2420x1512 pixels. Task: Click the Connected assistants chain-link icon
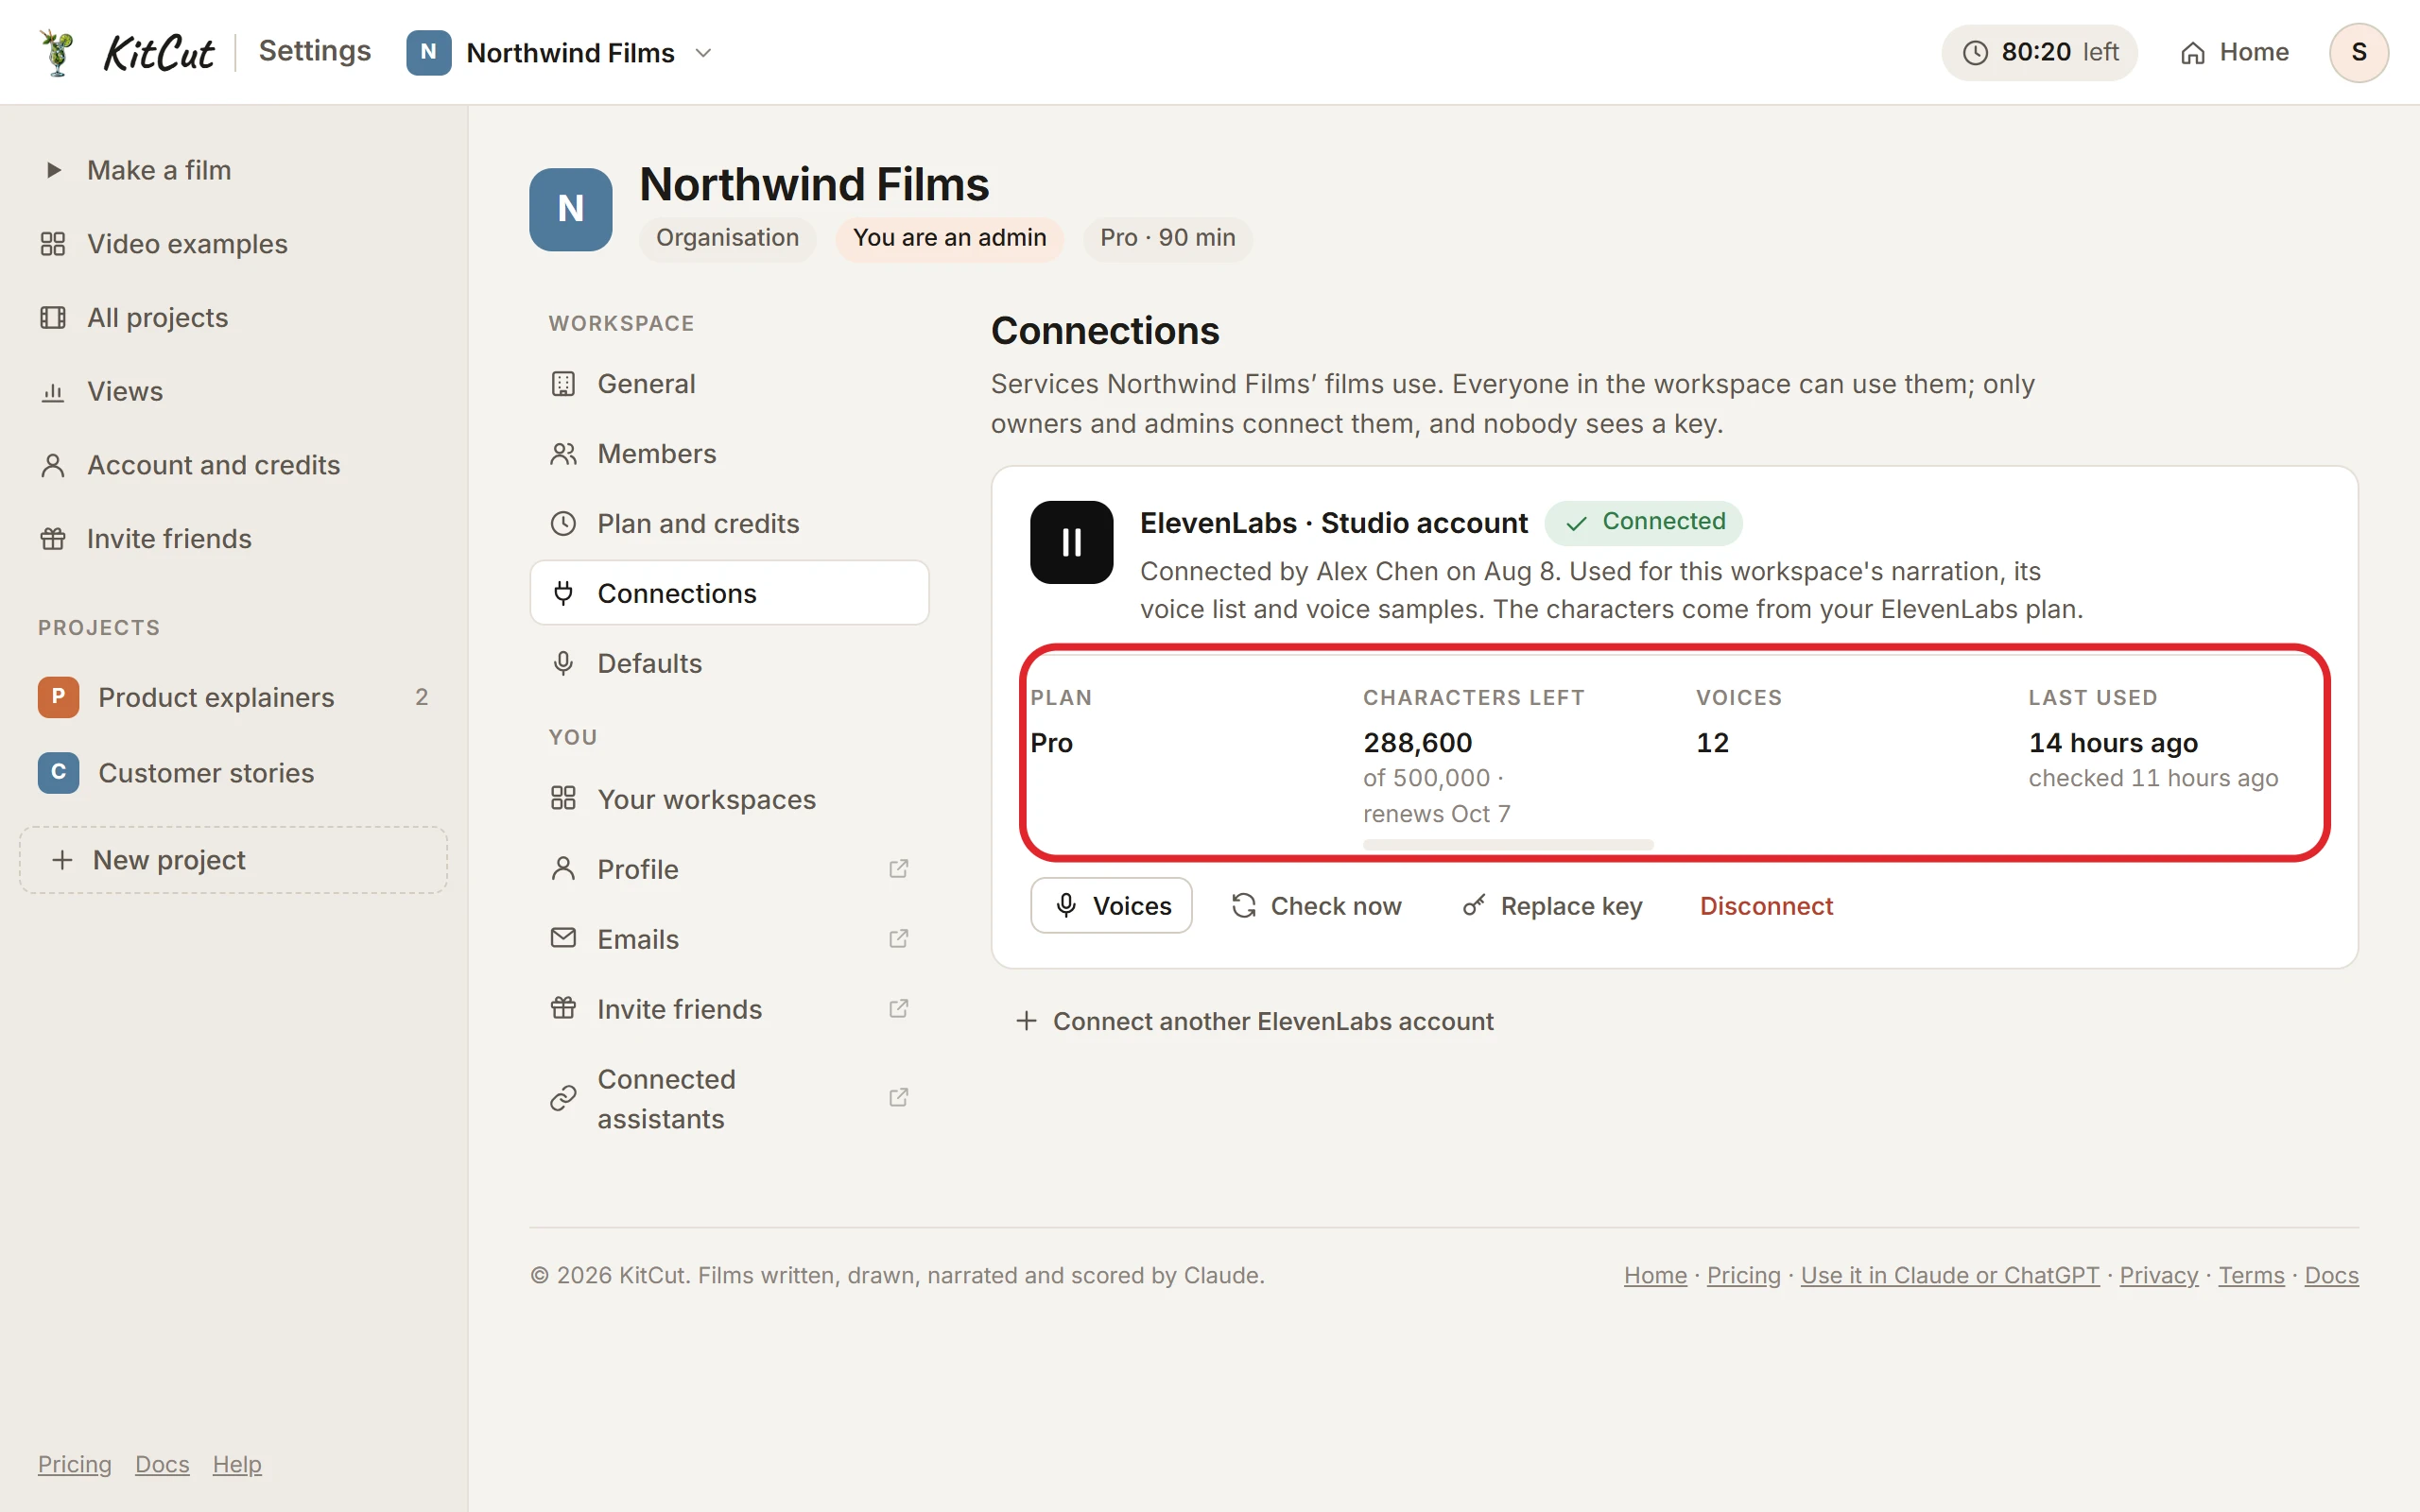564,1098
